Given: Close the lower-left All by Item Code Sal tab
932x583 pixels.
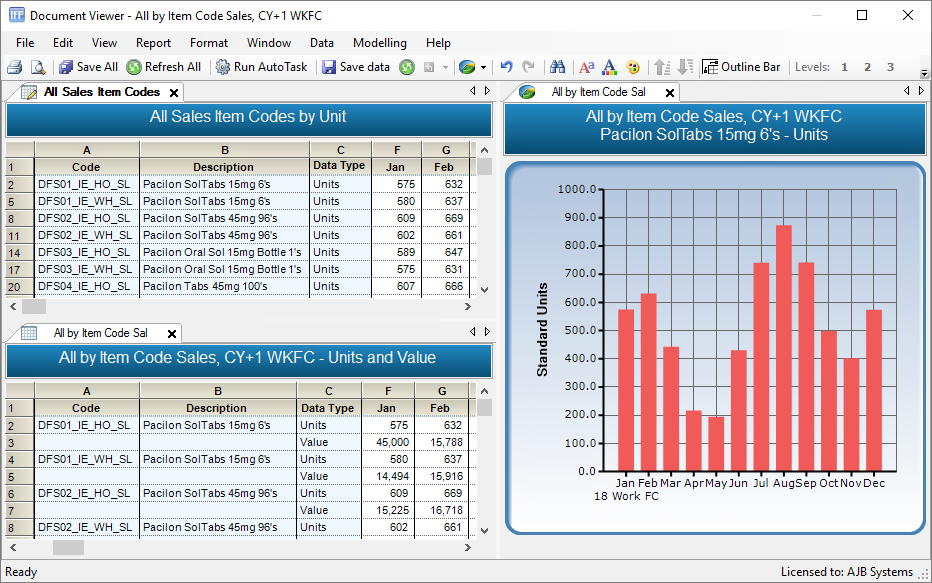Looking at the screenshot, I should 172,333.
